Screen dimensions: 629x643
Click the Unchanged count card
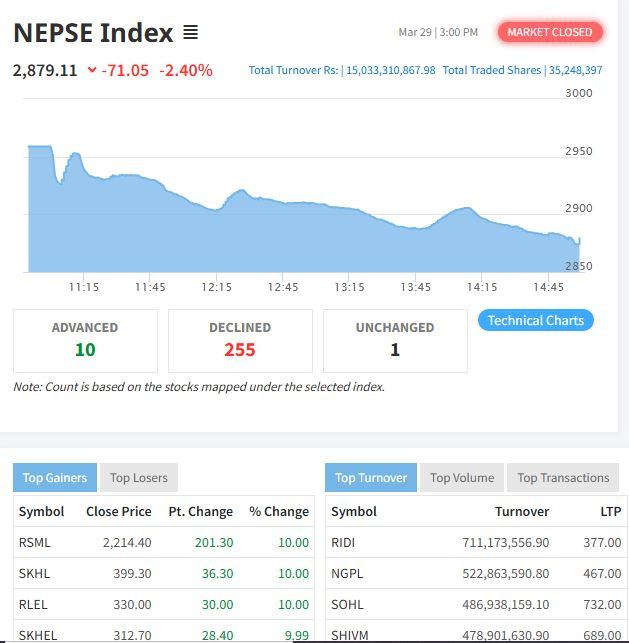395,340
